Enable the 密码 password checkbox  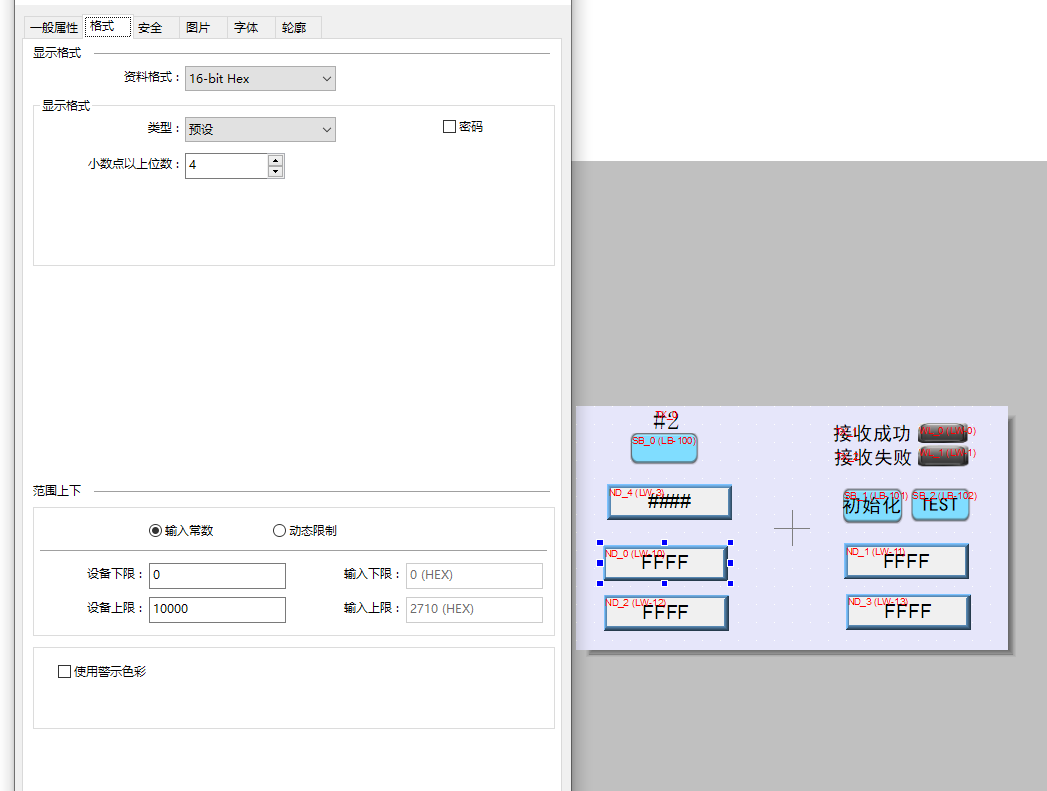coord(449,127)
